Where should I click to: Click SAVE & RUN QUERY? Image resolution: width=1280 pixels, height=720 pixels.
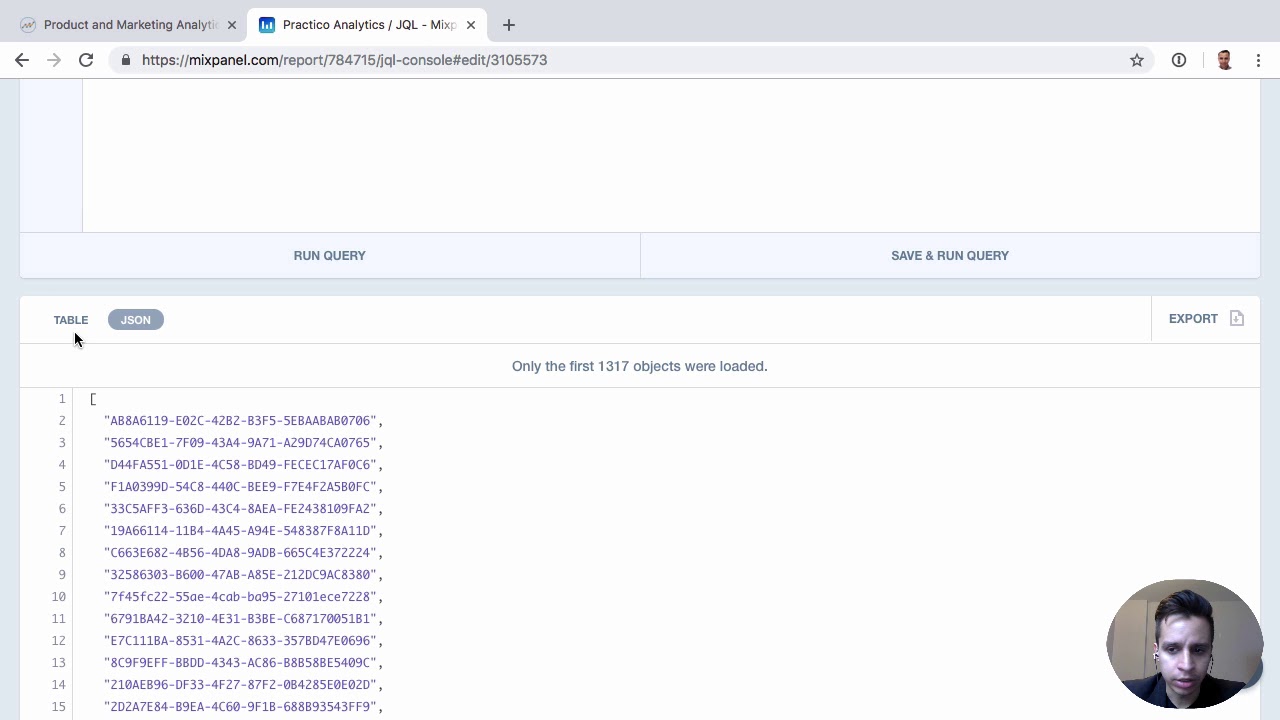point(950,255)
